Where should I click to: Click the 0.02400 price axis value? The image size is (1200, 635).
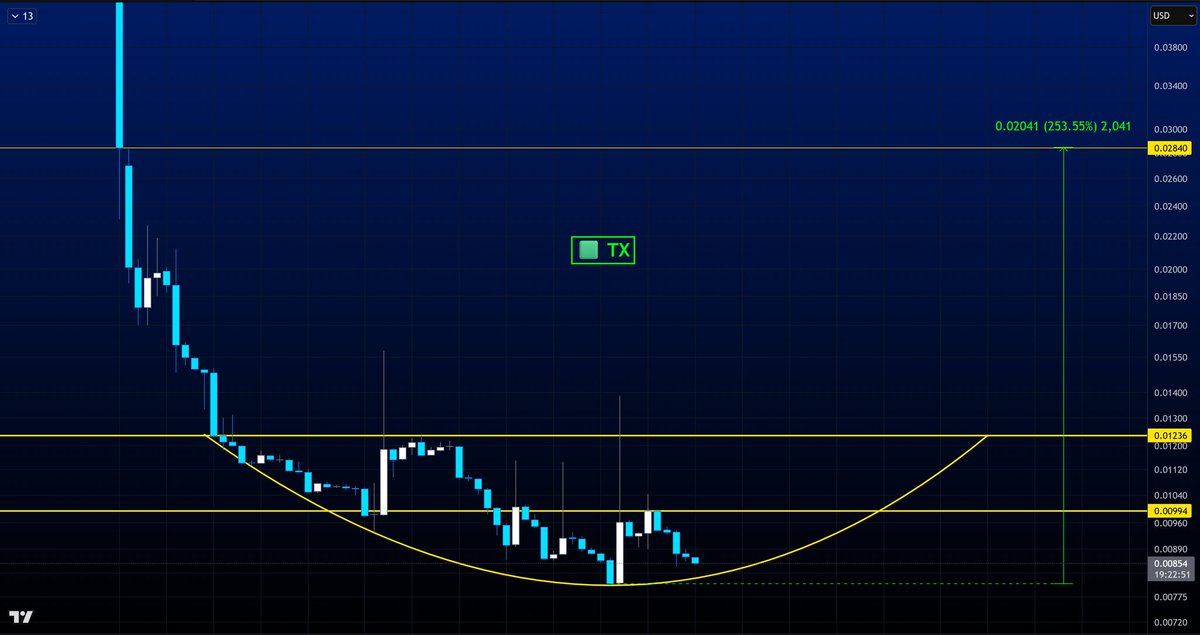pos(1170,206)
